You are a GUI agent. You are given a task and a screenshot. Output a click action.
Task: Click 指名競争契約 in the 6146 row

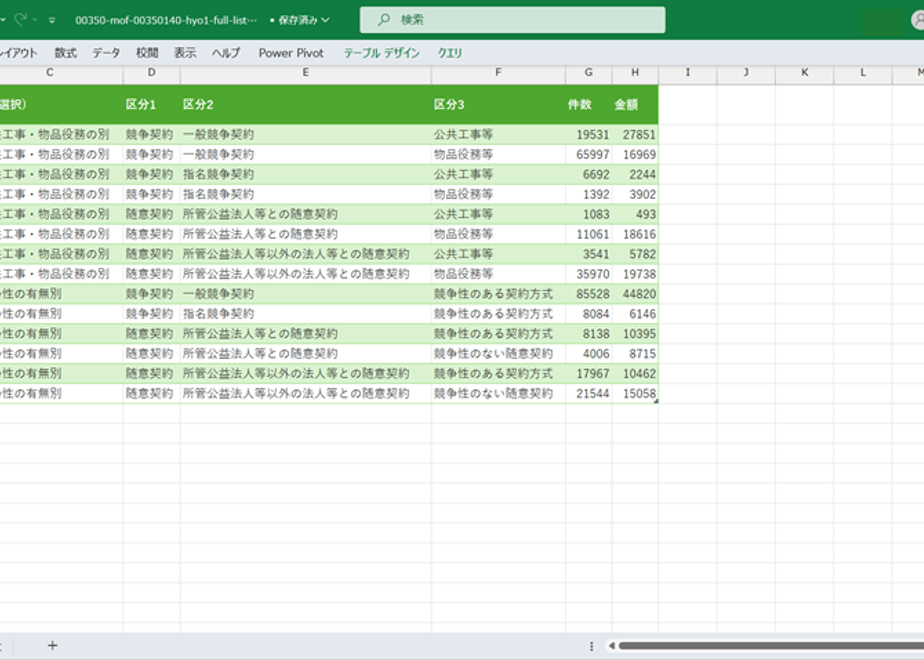(218, 314)
